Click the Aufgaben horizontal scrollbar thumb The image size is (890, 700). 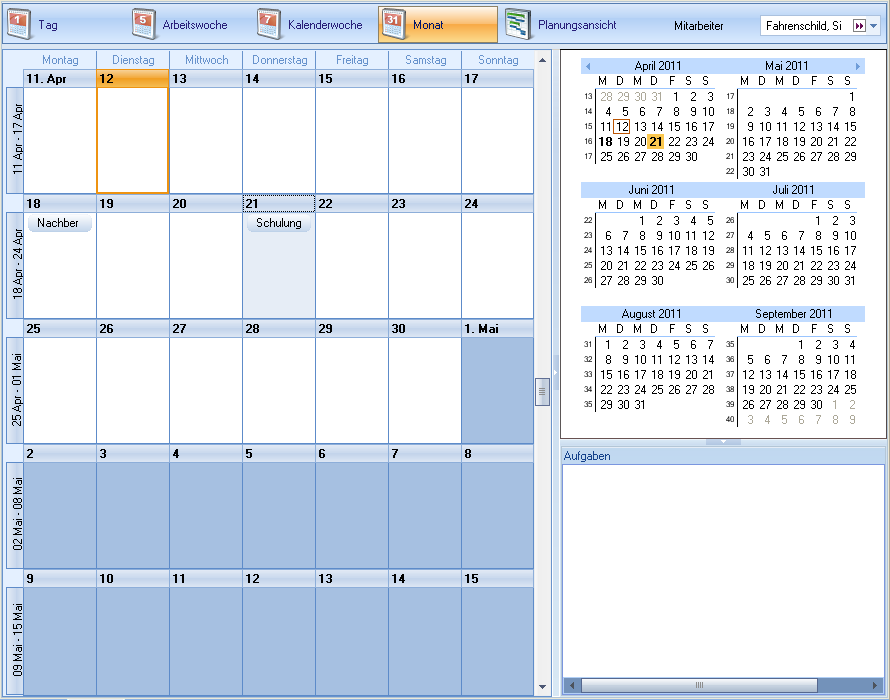[x=698, y=686]
